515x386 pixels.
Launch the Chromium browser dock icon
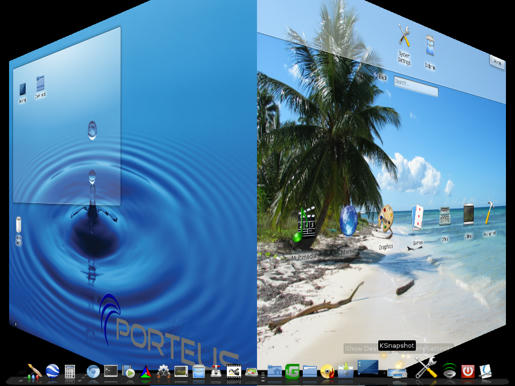click(93, 372)
